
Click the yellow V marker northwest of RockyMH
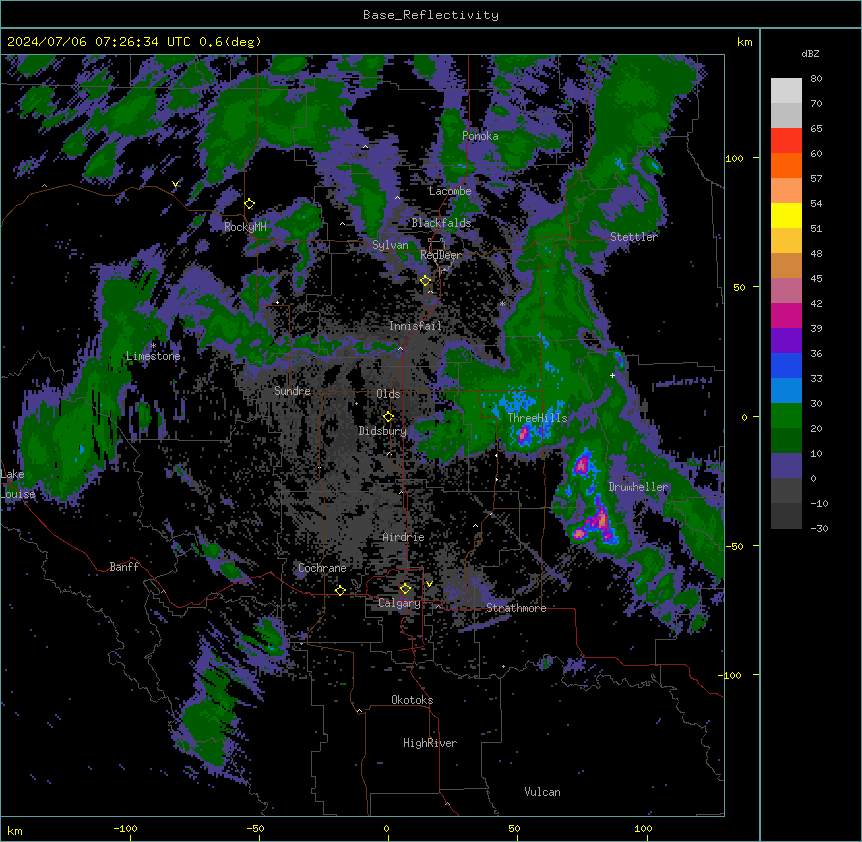click(175, 184)
